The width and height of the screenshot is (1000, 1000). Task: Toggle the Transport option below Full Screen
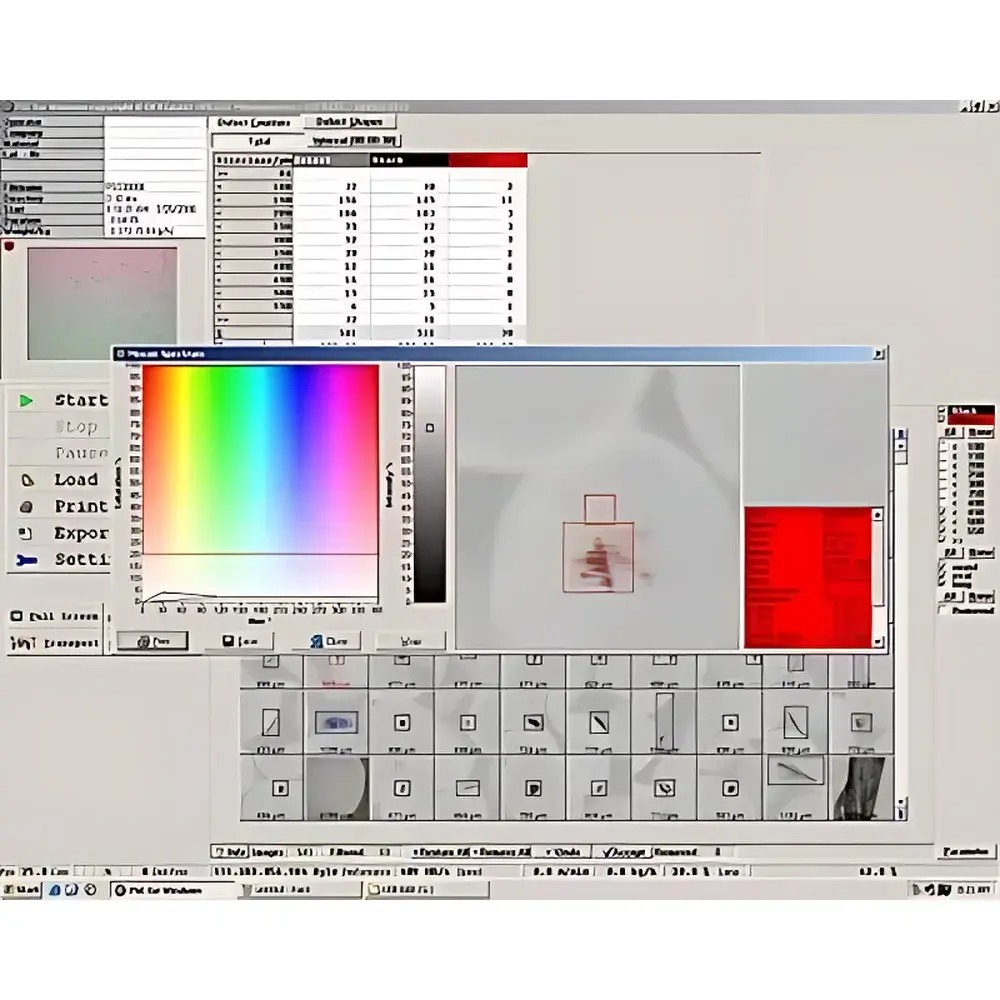16,641
